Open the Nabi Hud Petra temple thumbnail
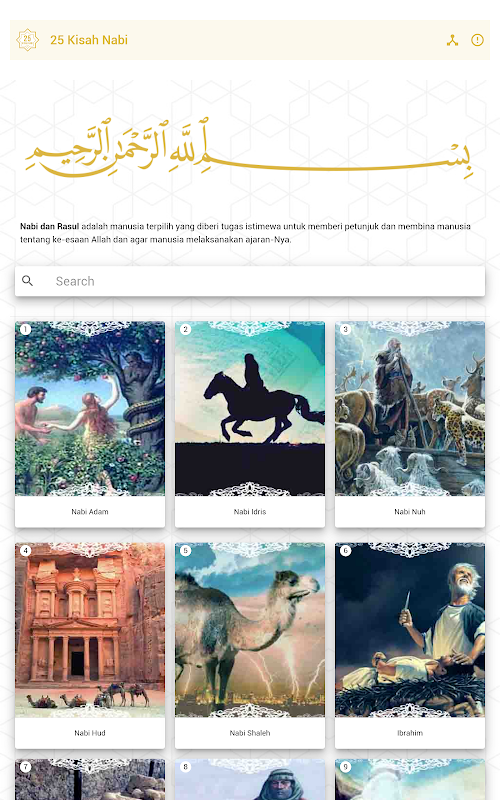Image resolution: width=500 pixels, height=800 pixels. coord(90,630)
